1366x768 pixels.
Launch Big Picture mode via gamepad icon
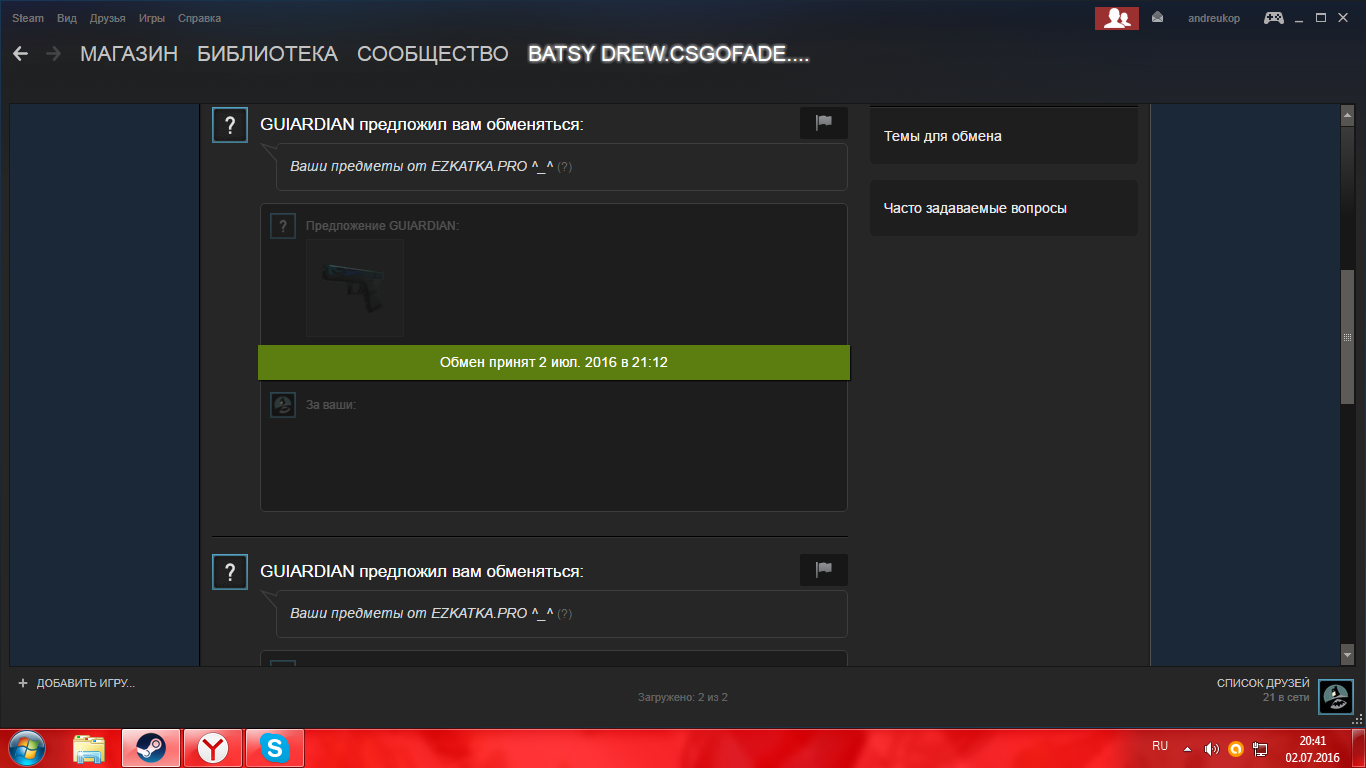coord(1274,18)
